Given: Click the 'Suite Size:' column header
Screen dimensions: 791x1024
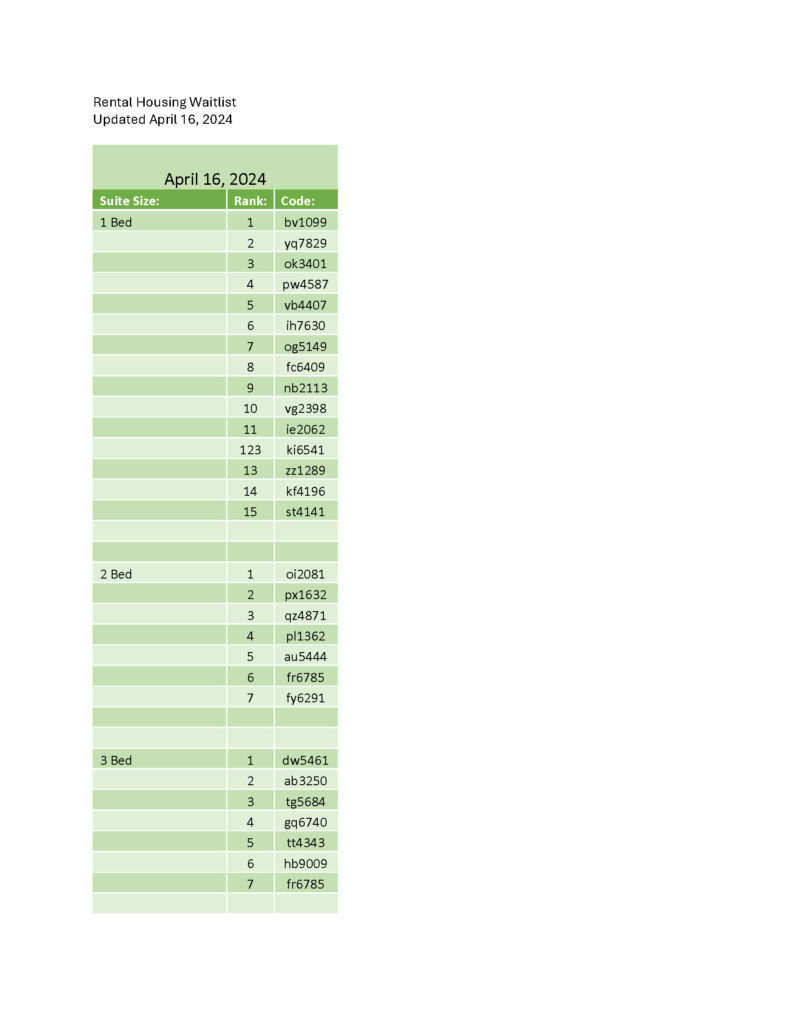Looking at the screenshot, I should coord(159,200).
